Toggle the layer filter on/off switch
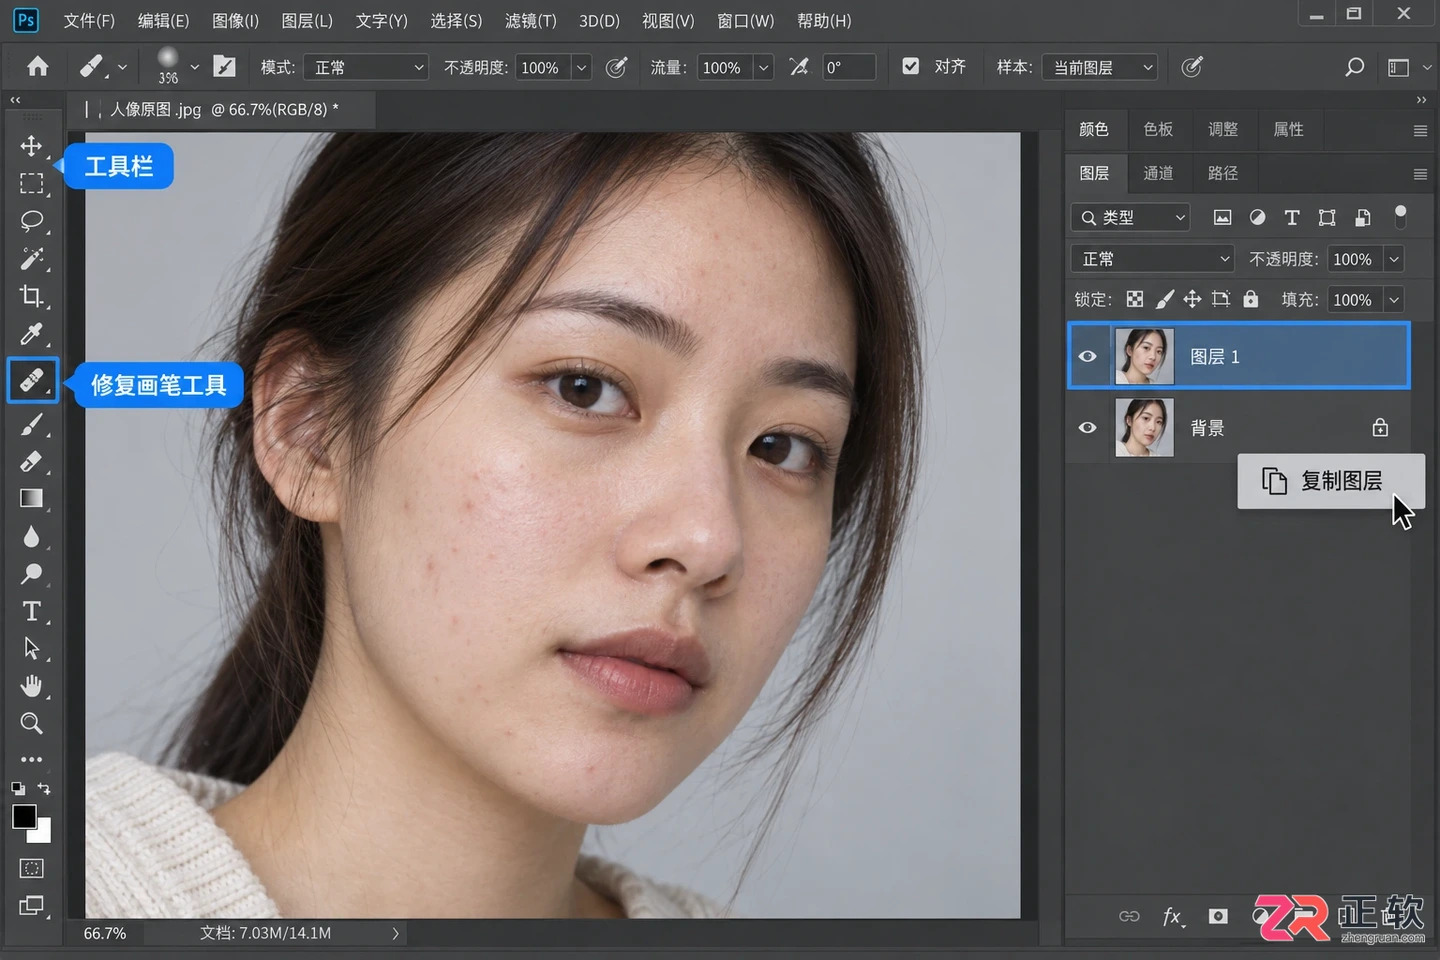Screen dimensions: 1440x960 [x=1400, y=216]
